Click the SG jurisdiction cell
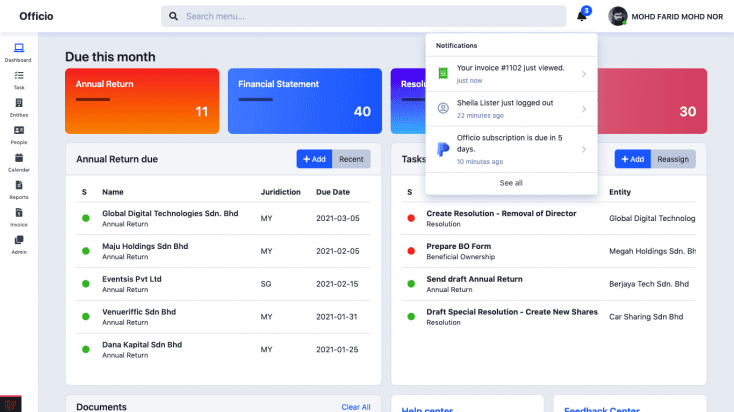The image size is (734, 412). click(x=266, y=284)
